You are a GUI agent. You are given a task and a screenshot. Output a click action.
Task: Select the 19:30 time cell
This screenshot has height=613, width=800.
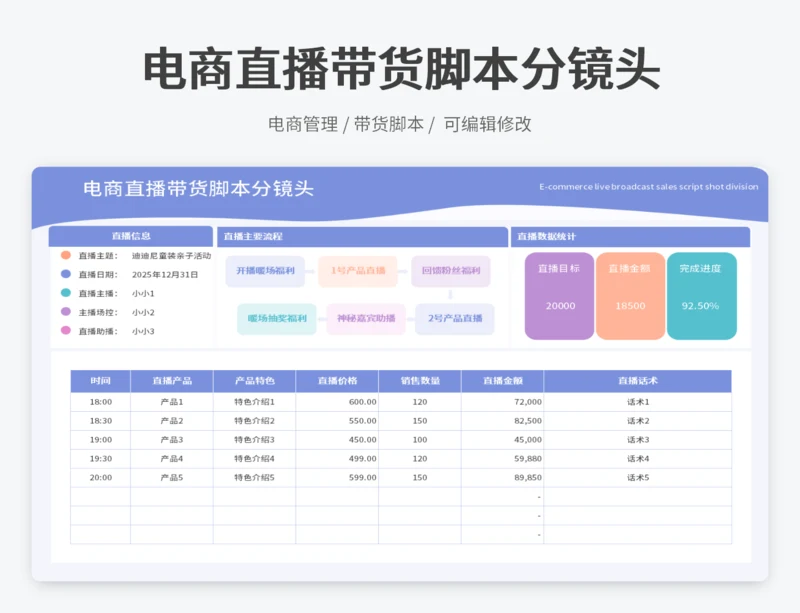tap(101, 459)
